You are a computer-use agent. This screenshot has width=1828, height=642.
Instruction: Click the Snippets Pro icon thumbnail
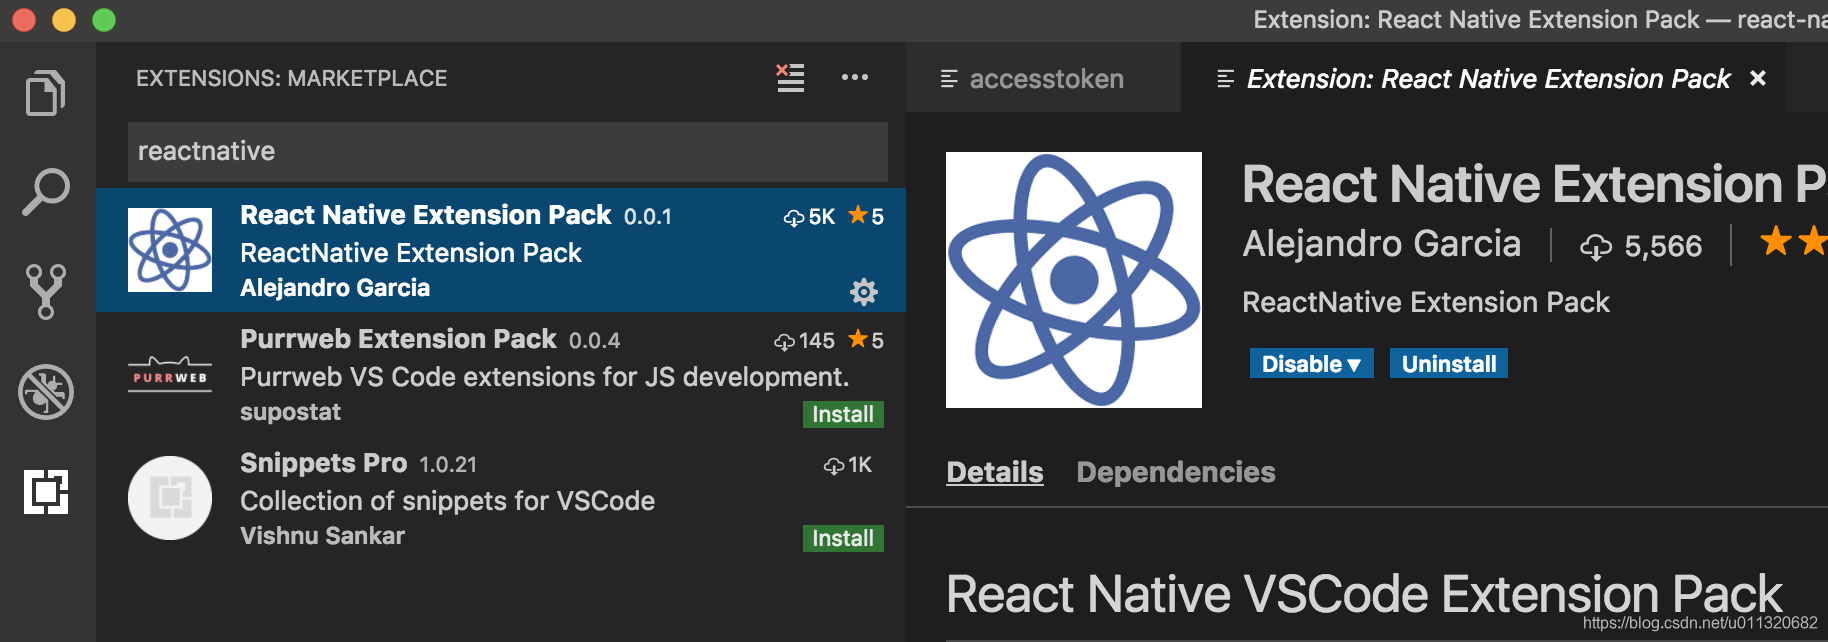click(170, 498)
